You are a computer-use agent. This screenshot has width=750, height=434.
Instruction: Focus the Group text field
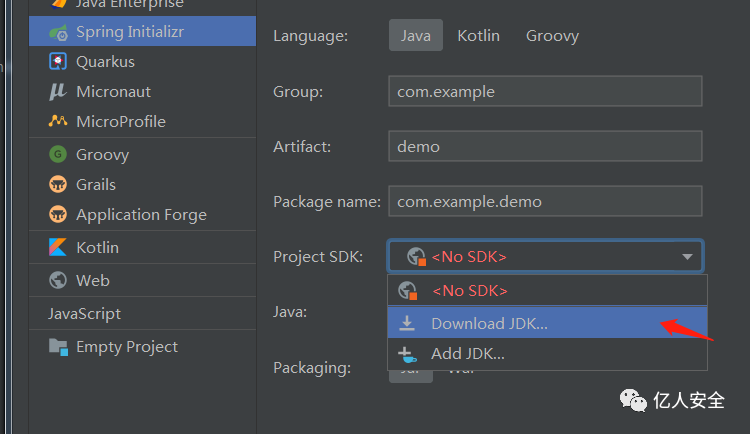[x=545, y=91]
